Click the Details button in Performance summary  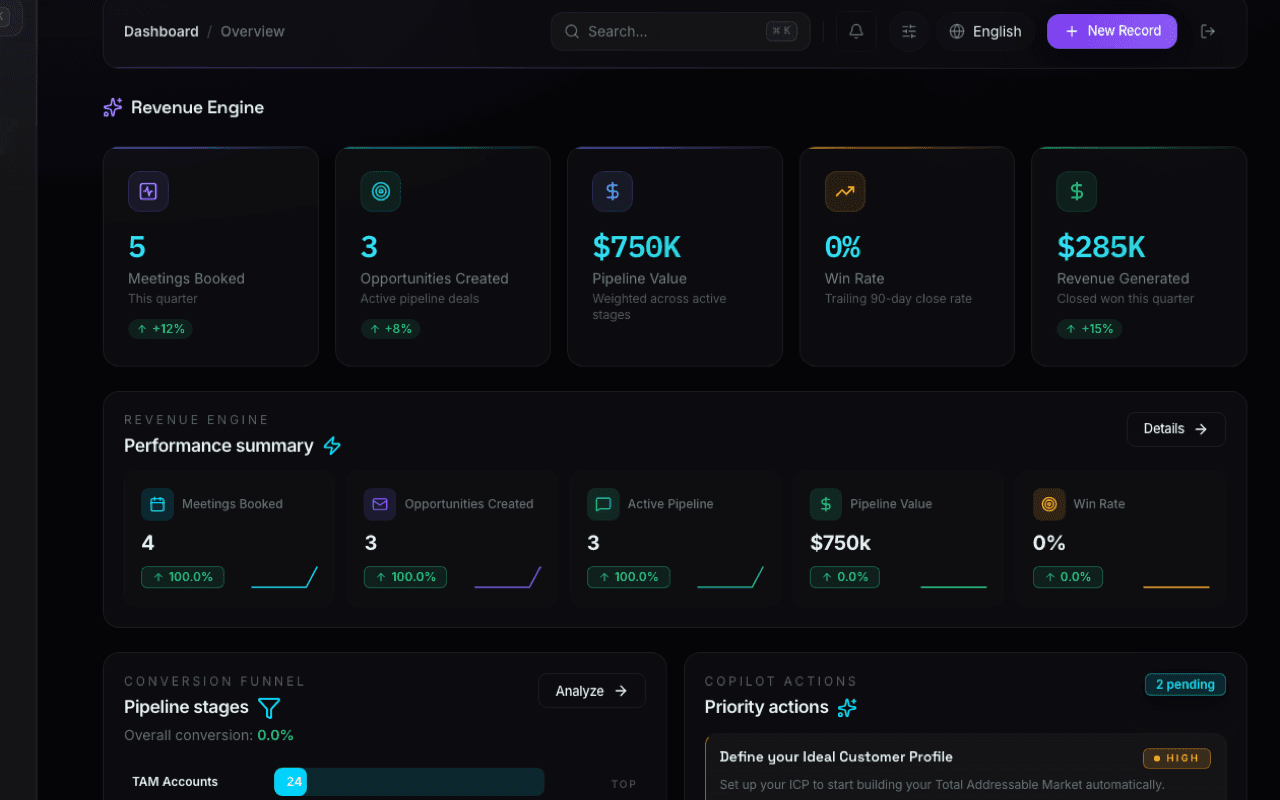click(1176, 429)
